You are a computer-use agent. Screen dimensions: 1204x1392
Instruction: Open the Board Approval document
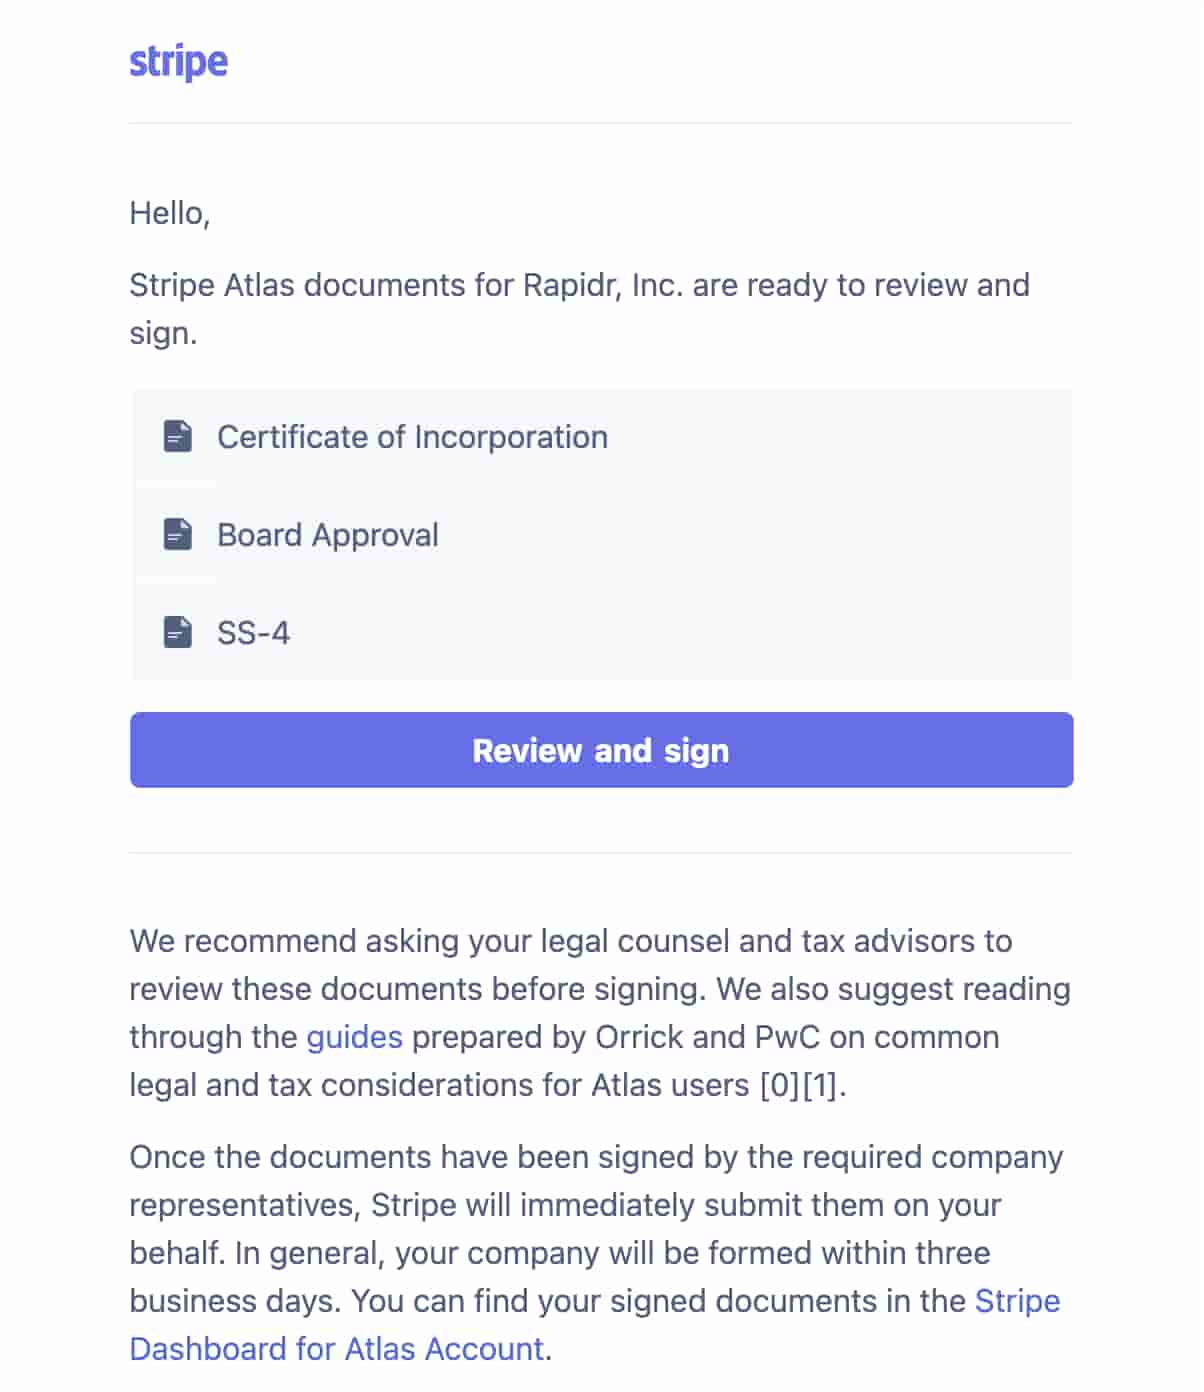tap(328, 534)
